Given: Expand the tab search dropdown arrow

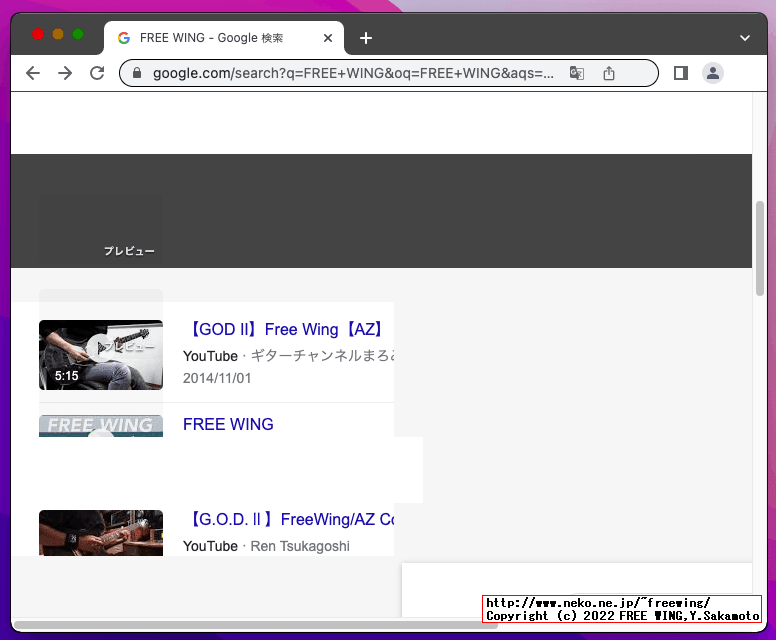Looking at the screenshot, I should [x=745, y=38].
